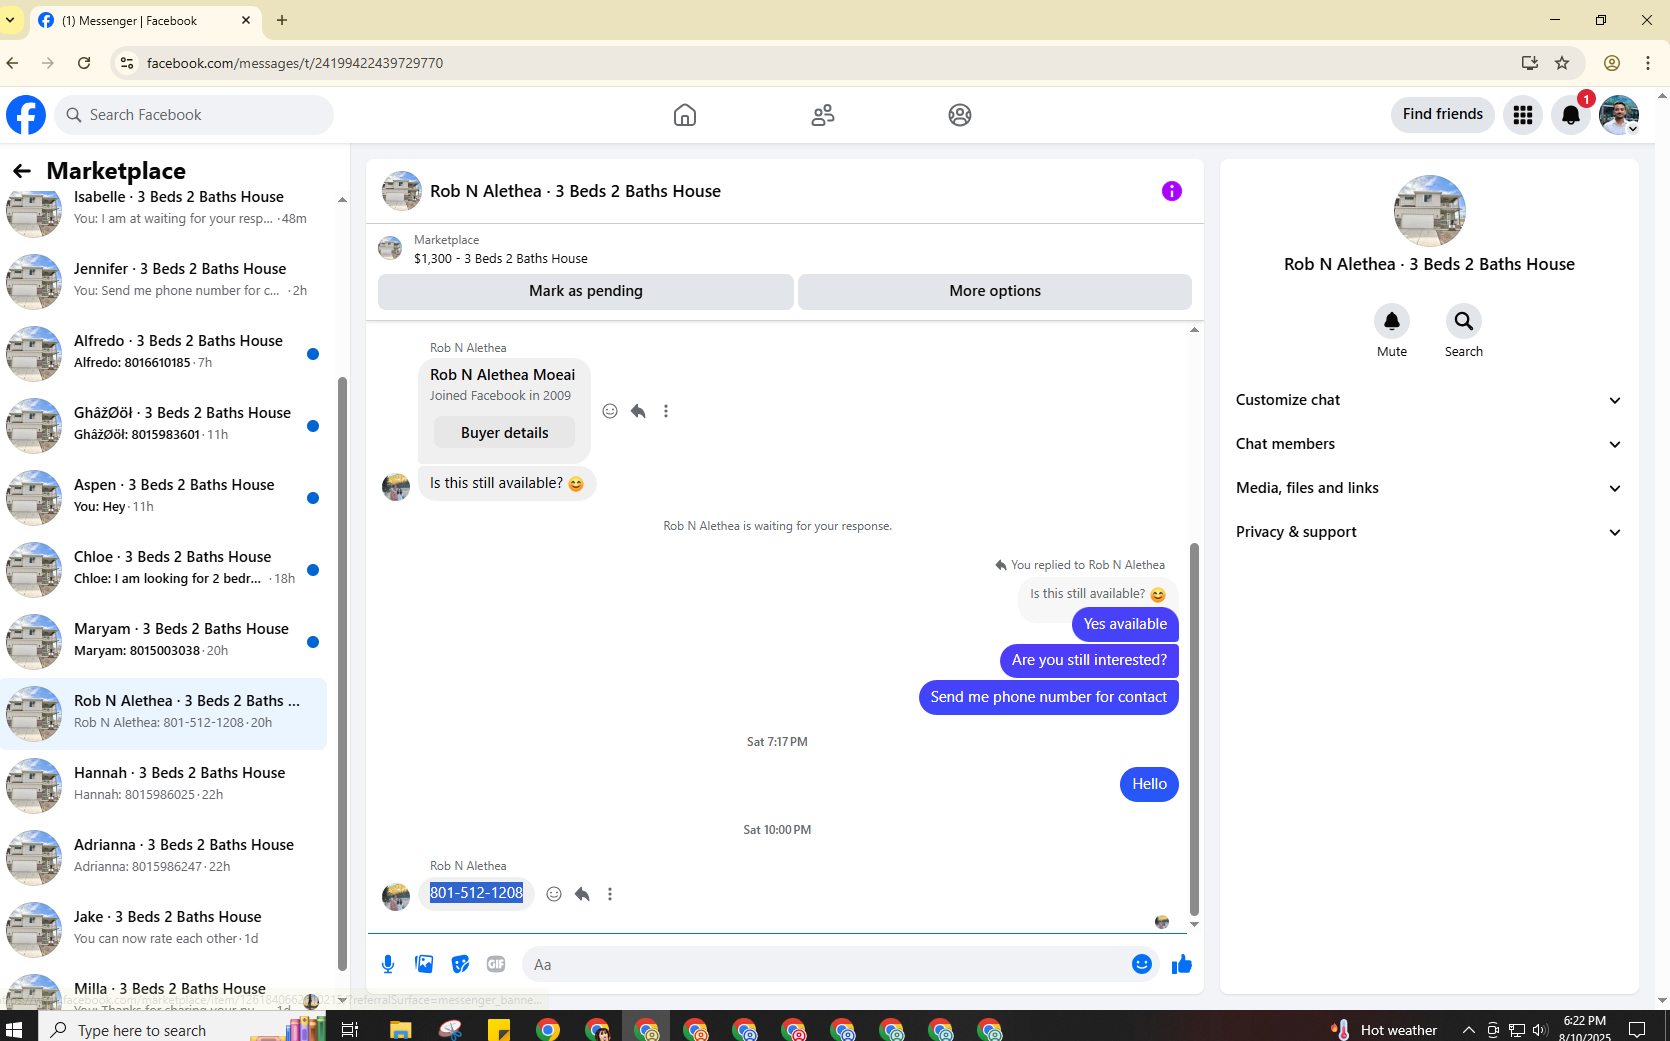Screen dimensions: 1670x1041
Task: Open listing thumbnail in right panel
Action: [1430, 211]
